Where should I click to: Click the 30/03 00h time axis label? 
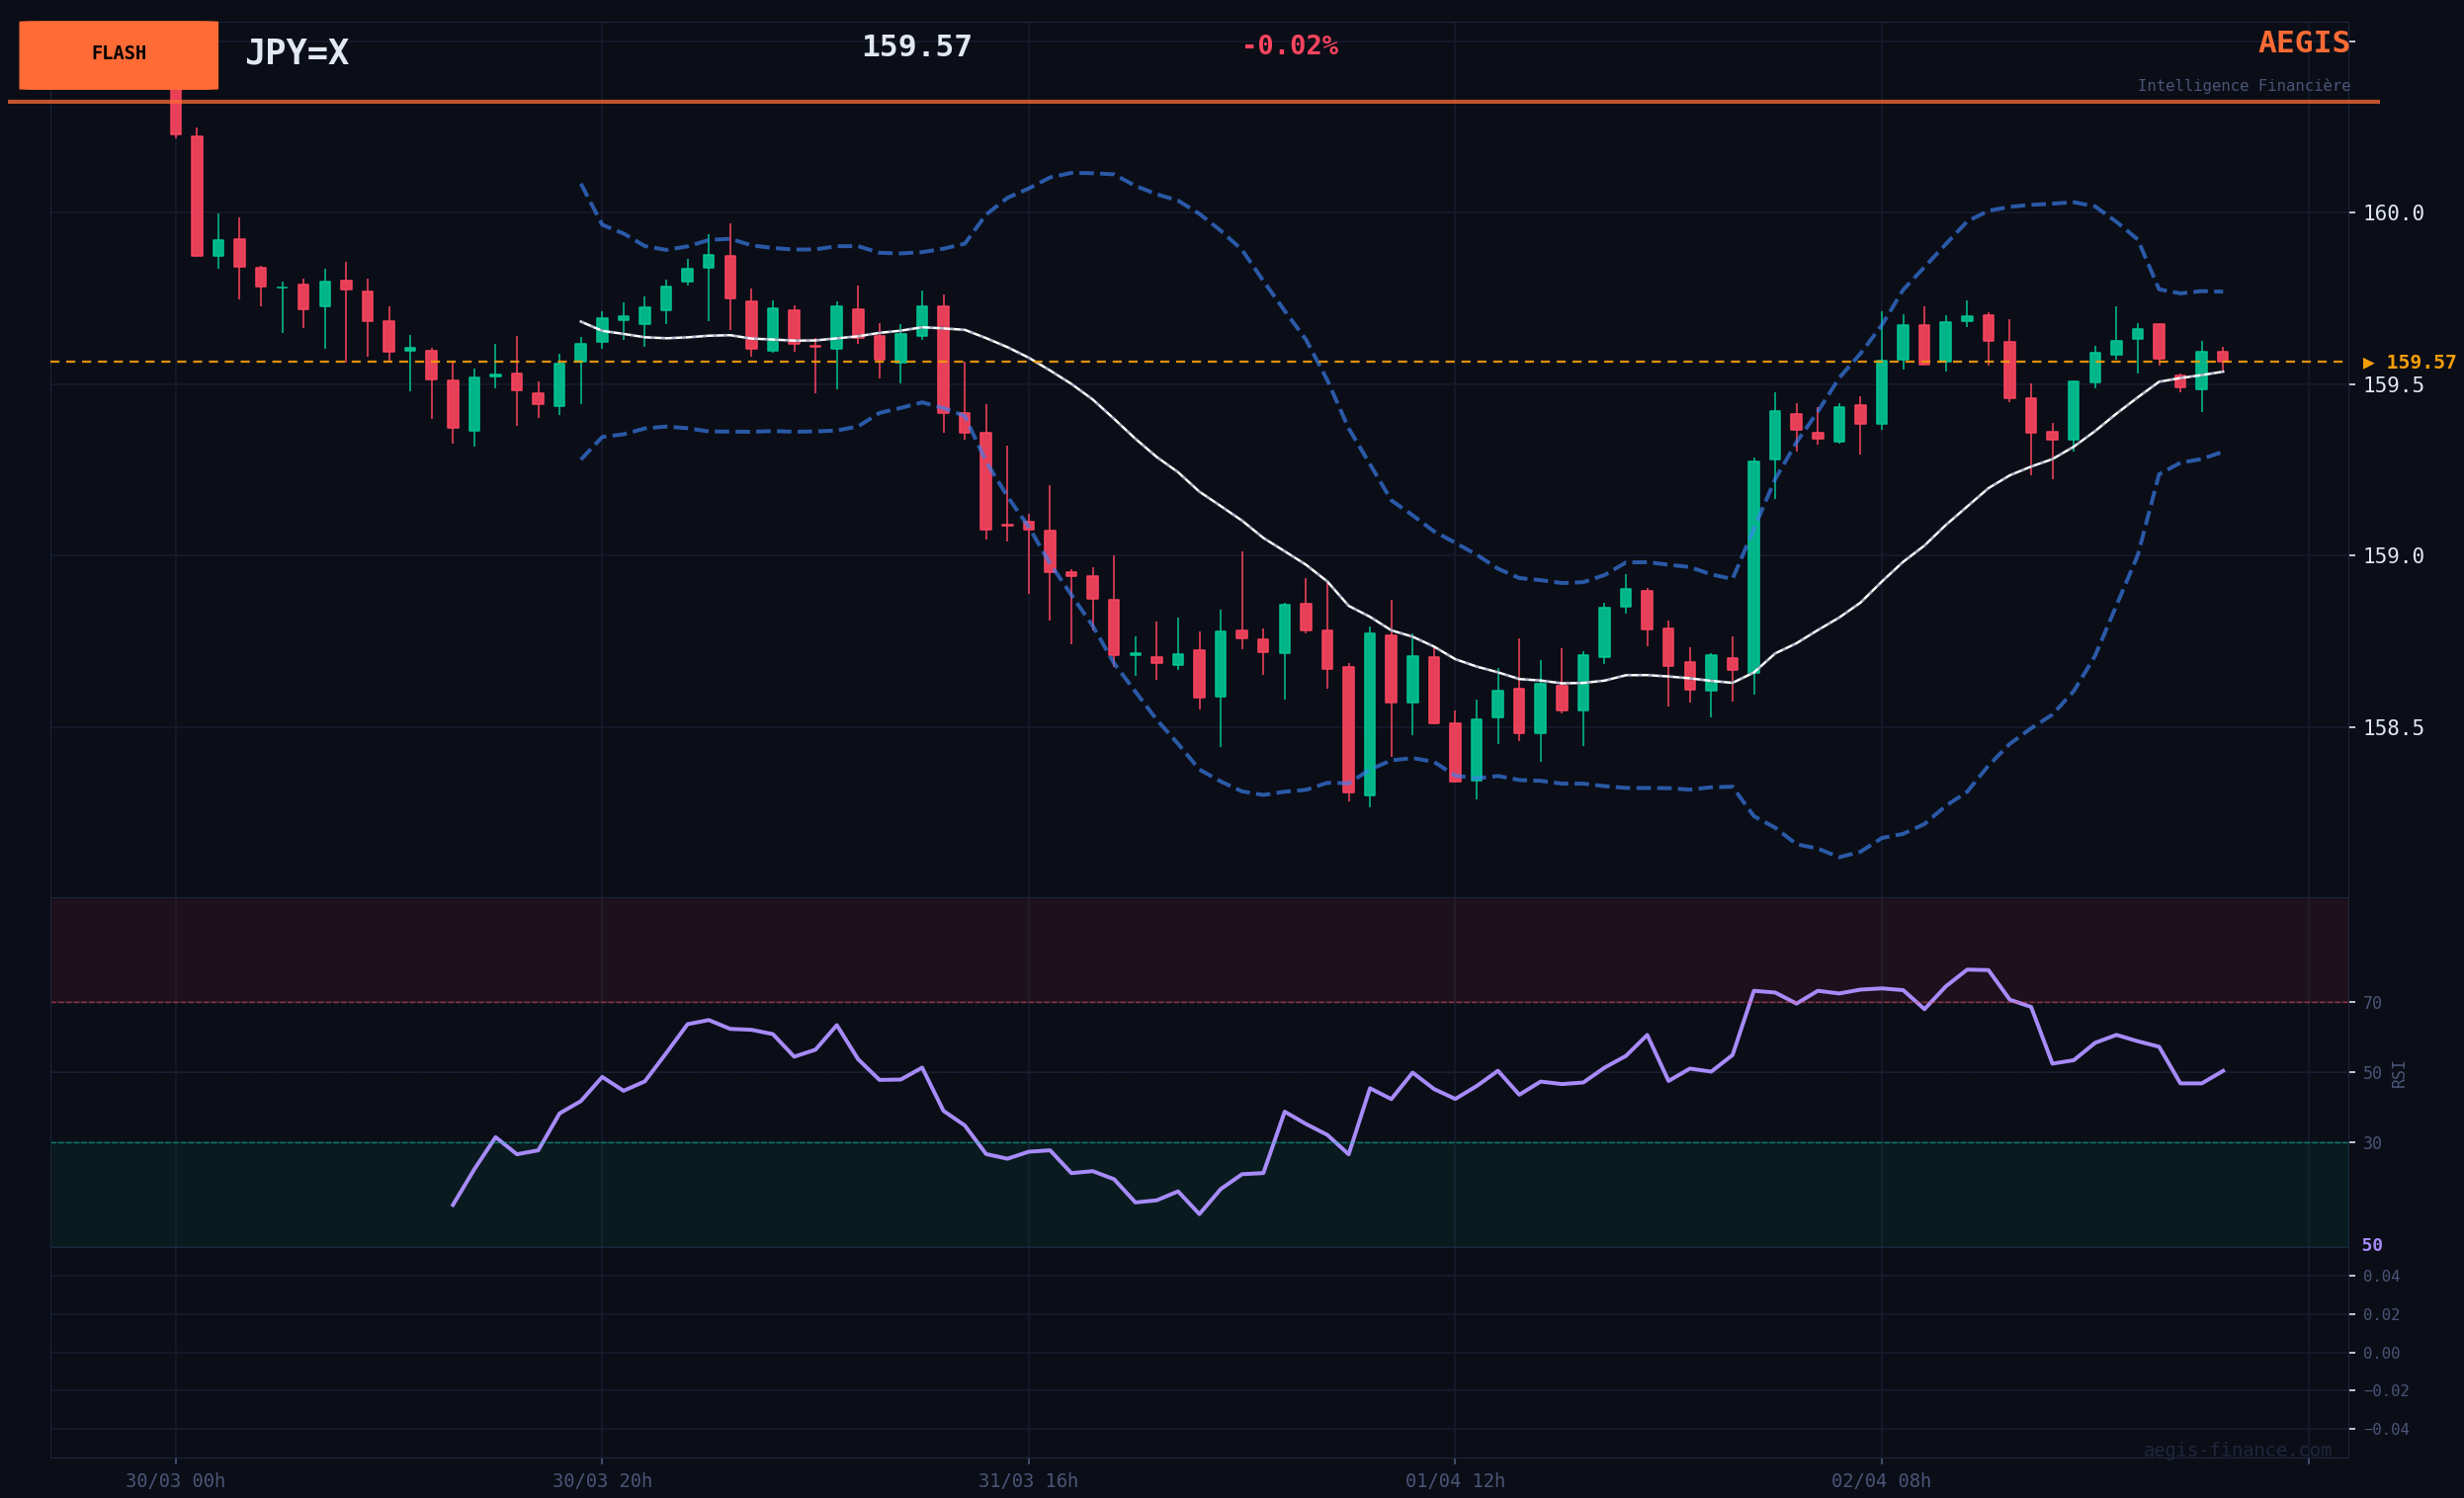click(175, 1481)
